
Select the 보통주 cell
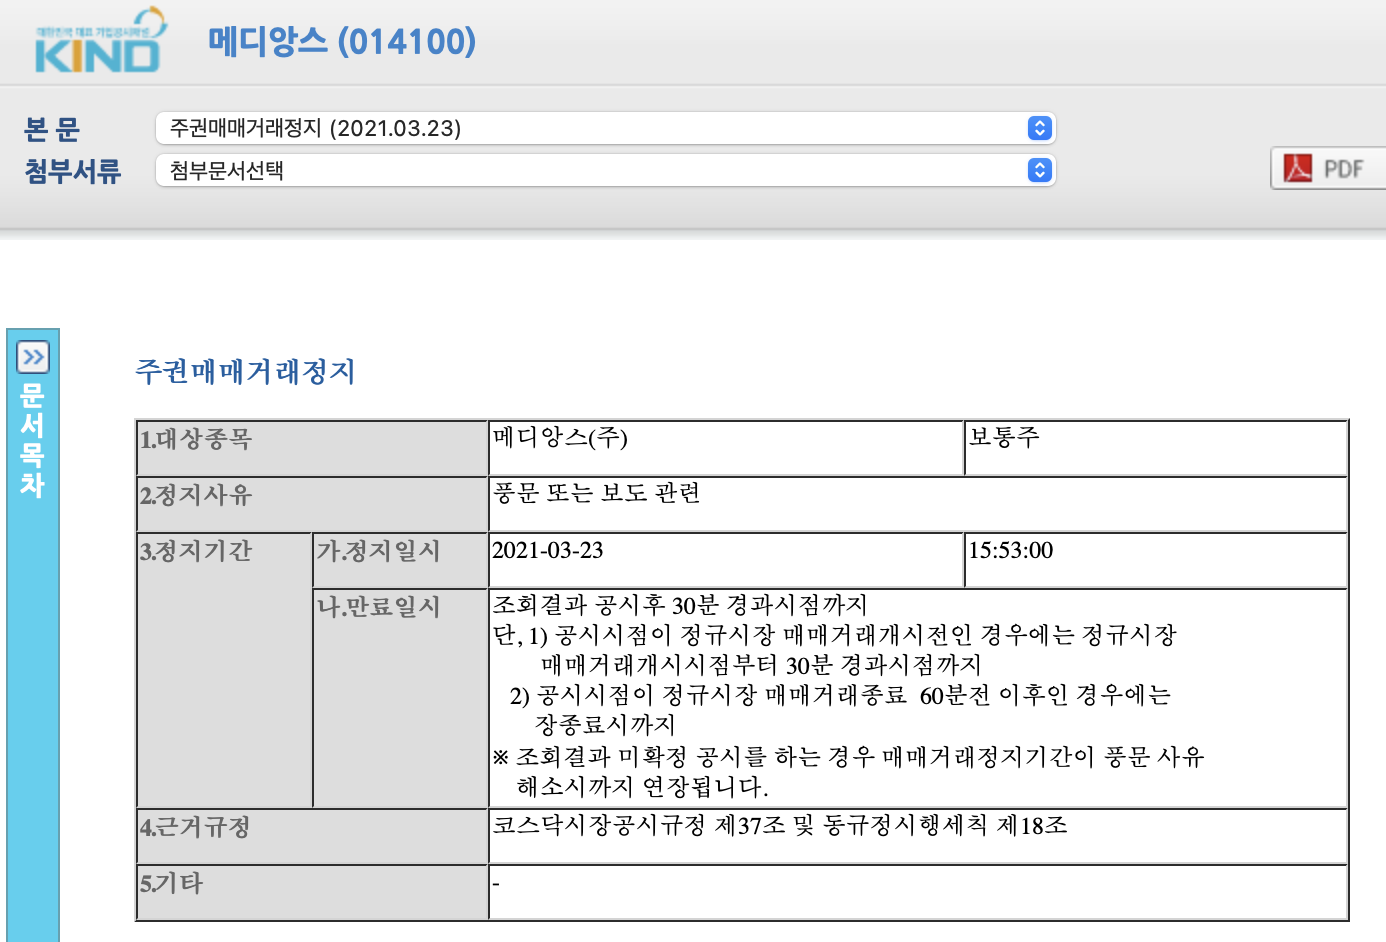point(1156,448)
